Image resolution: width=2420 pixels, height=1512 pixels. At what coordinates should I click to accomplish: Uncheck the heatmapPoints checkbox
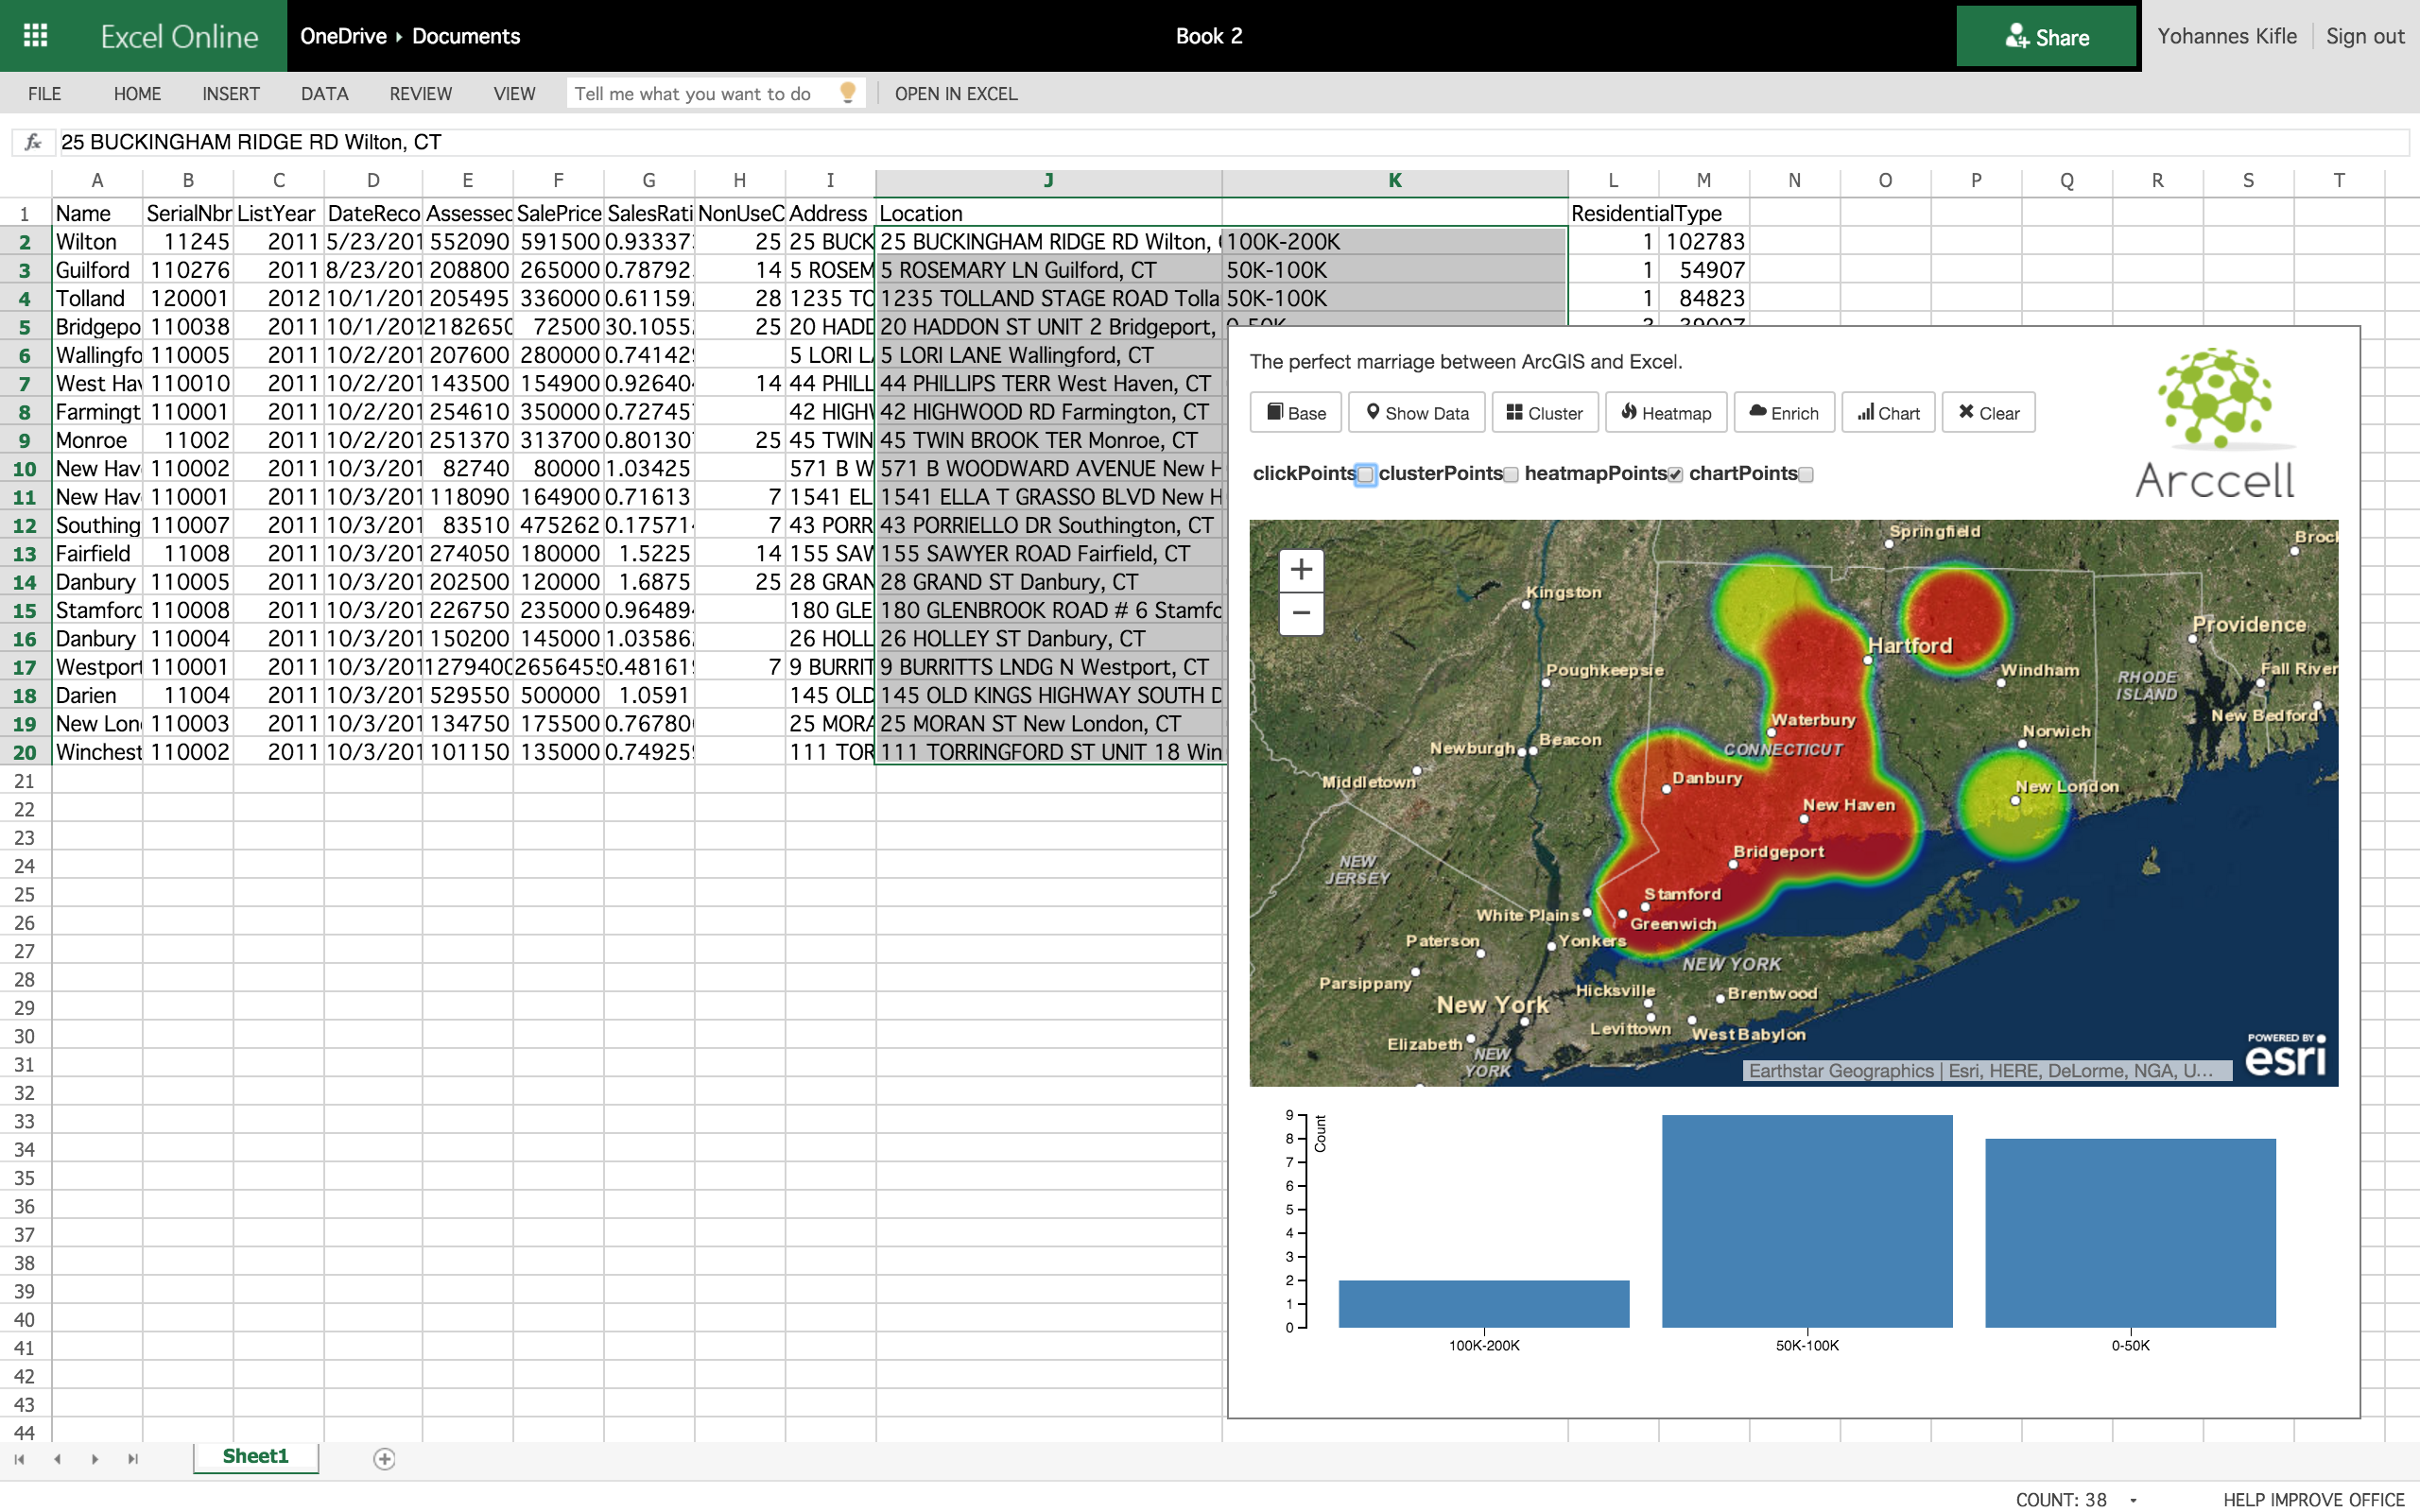point(1675,475)
